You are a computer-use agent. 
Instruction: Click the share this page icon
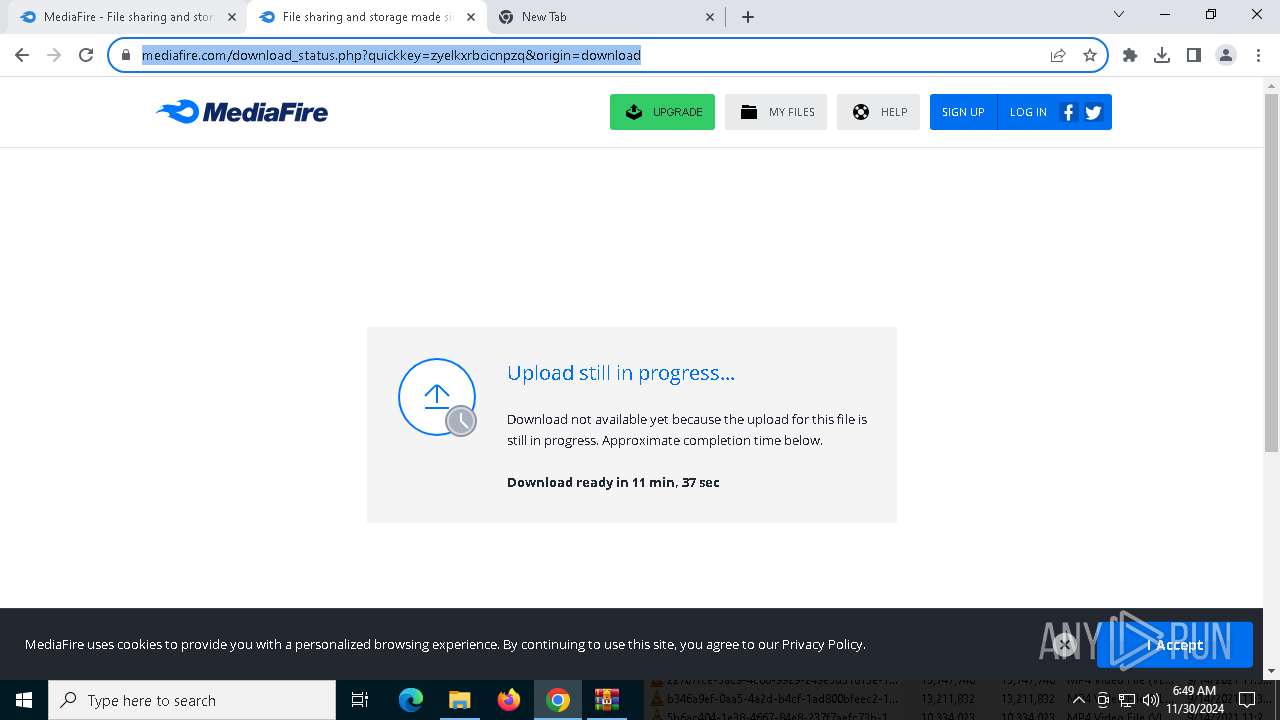(1058, 55)
